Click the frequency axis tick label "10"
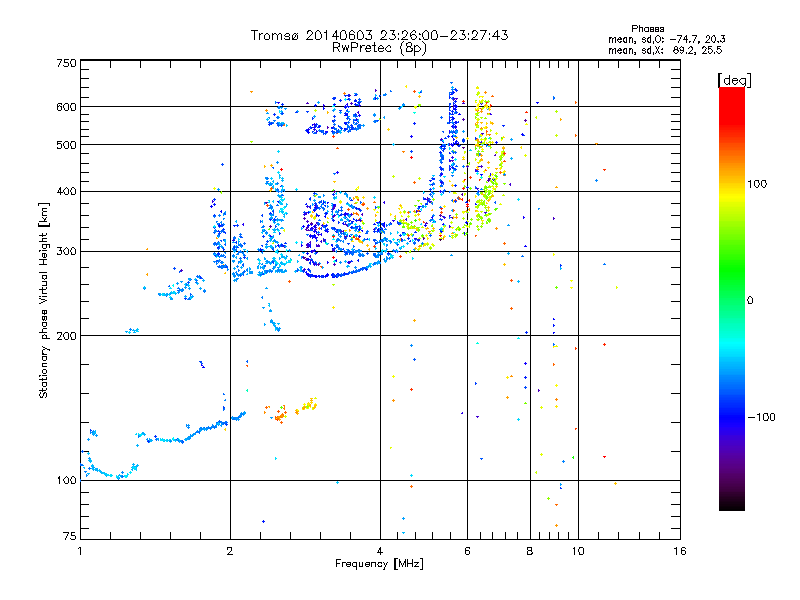 pyautogui.click(x=578, y=551)
